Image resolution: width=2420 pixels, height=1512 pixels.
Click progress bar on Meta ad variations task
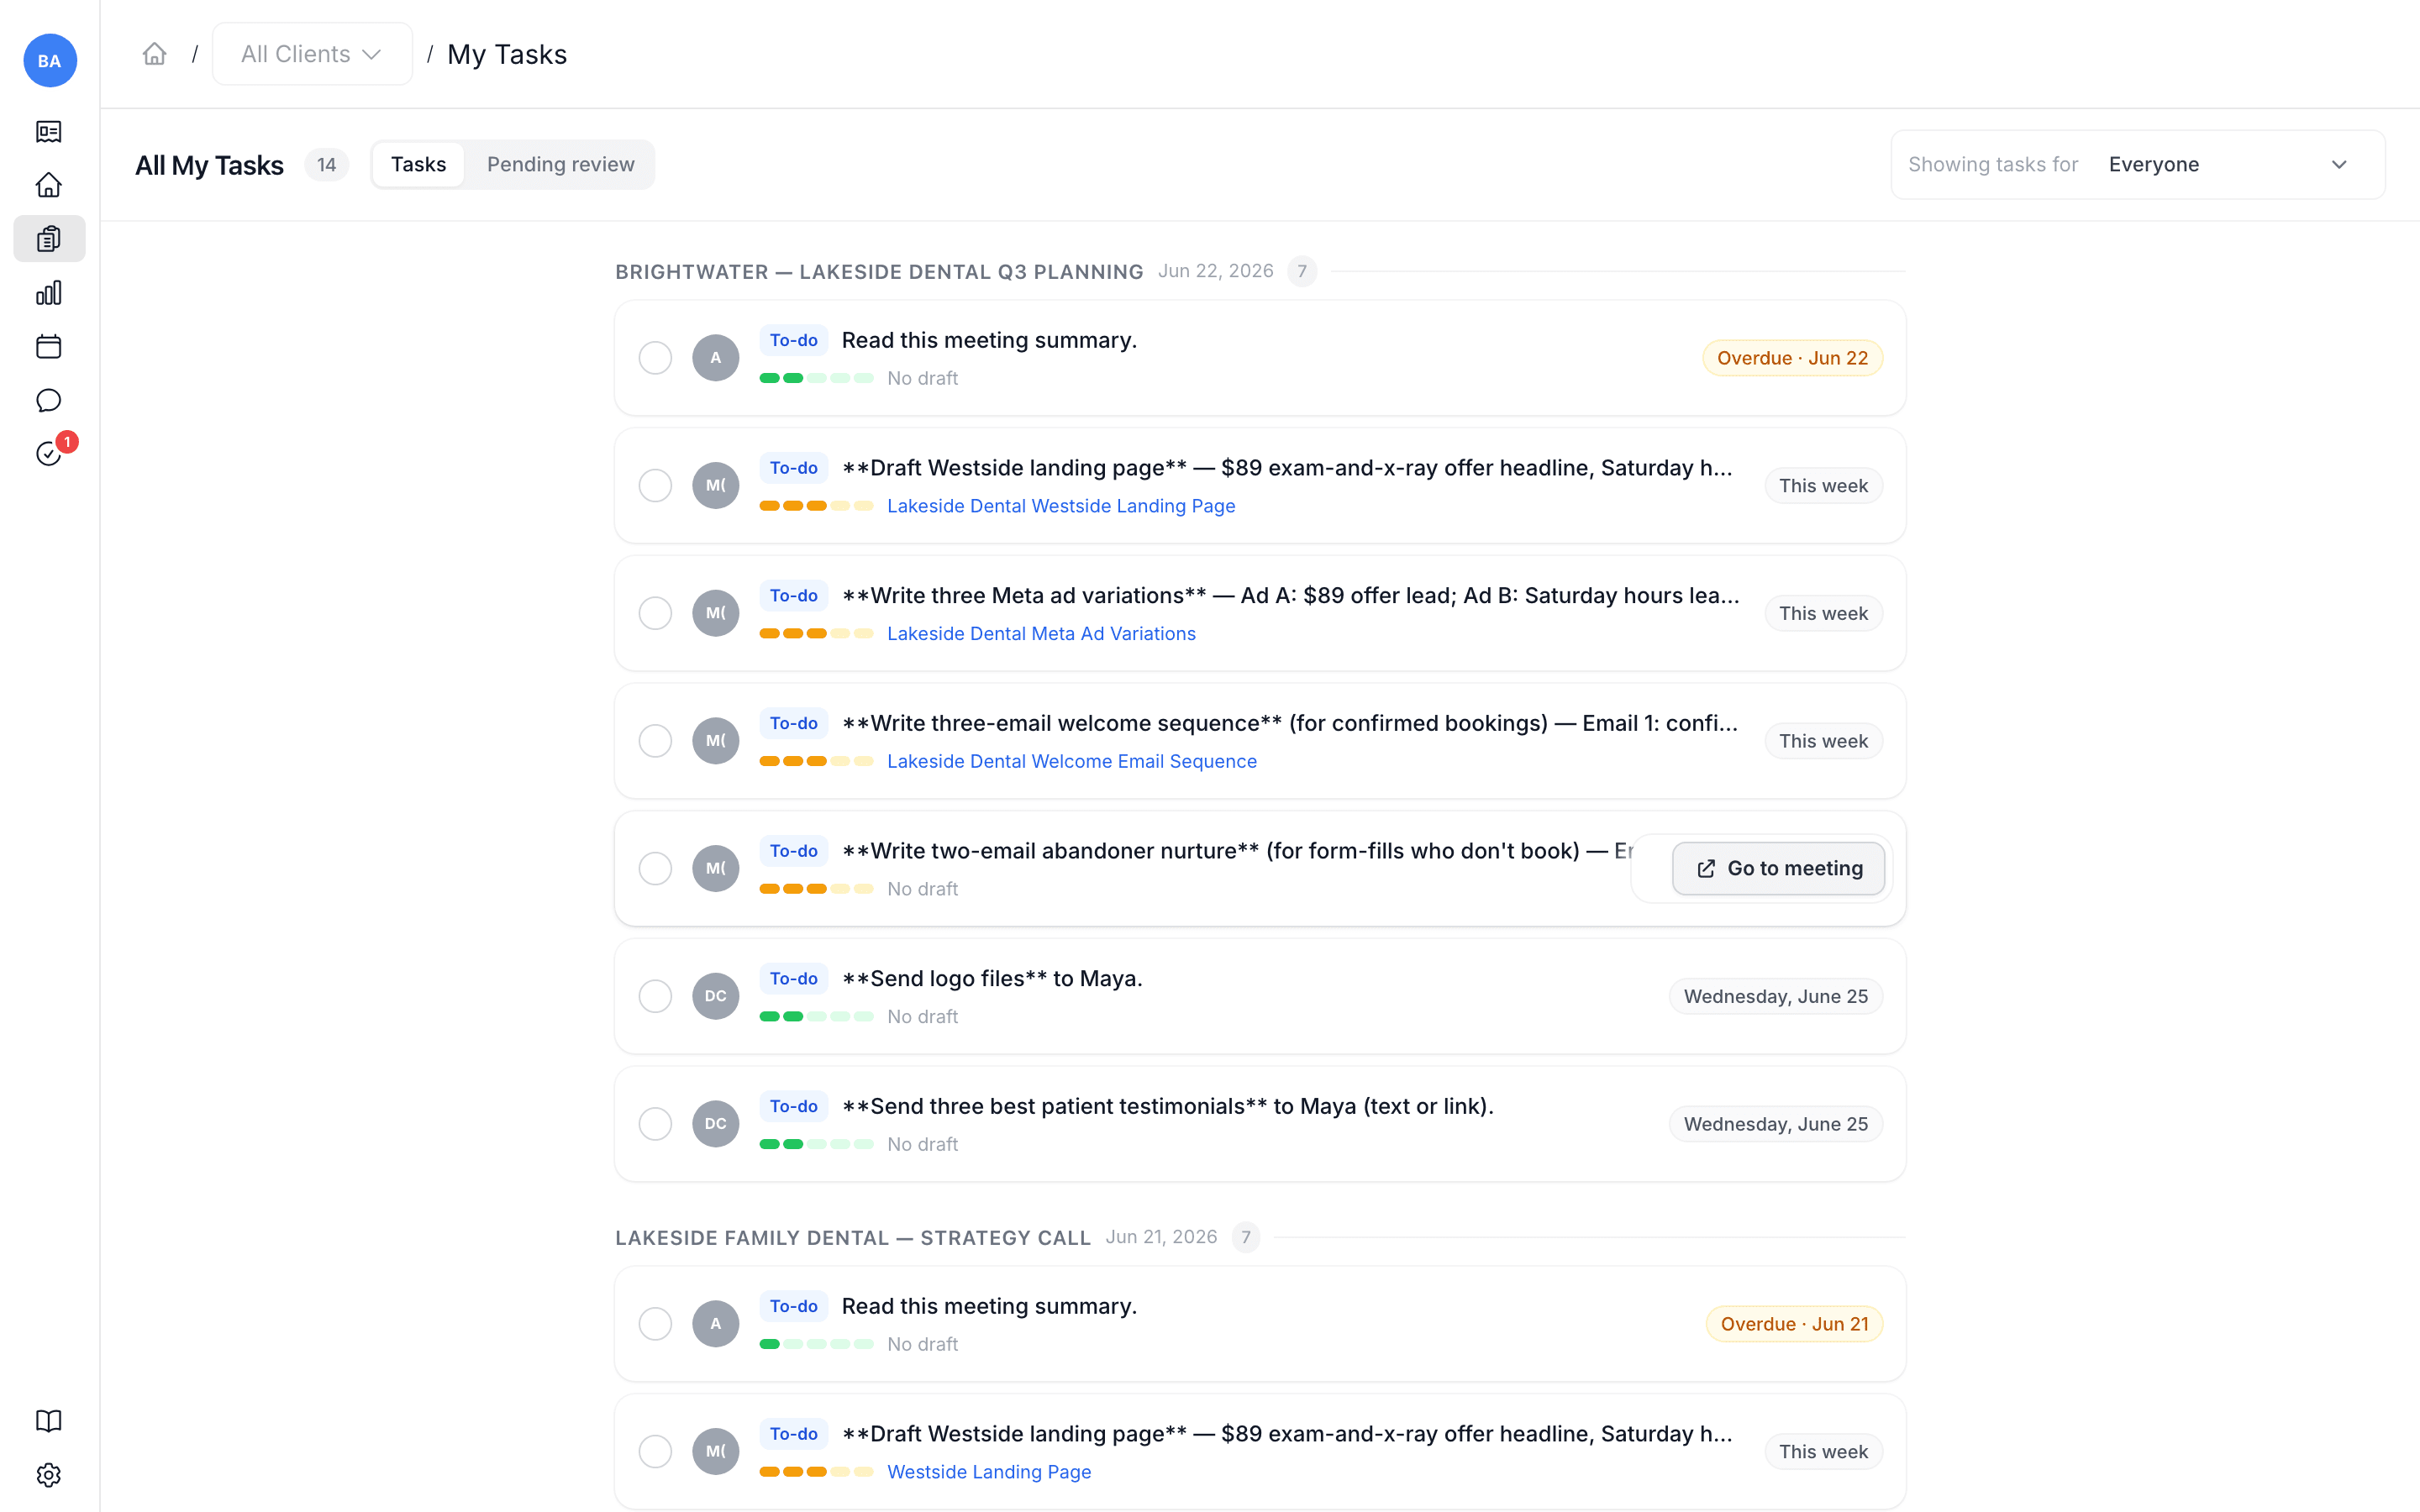click(817, 634)
